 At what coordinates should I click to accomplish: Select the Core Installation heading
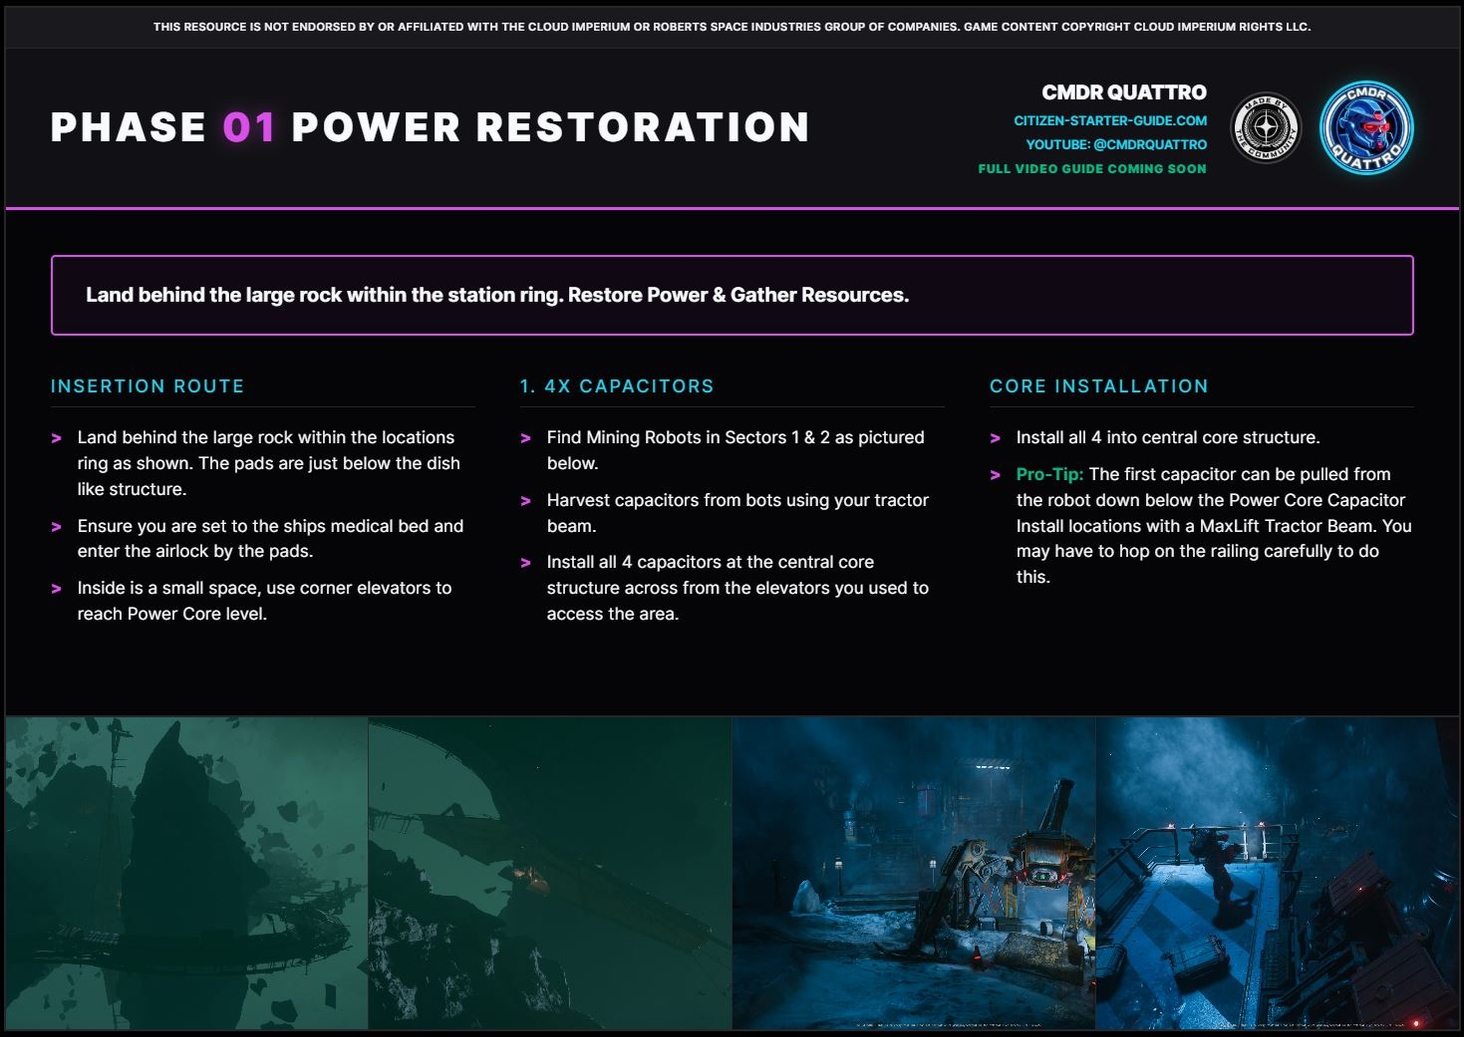tap(1099, 386)
